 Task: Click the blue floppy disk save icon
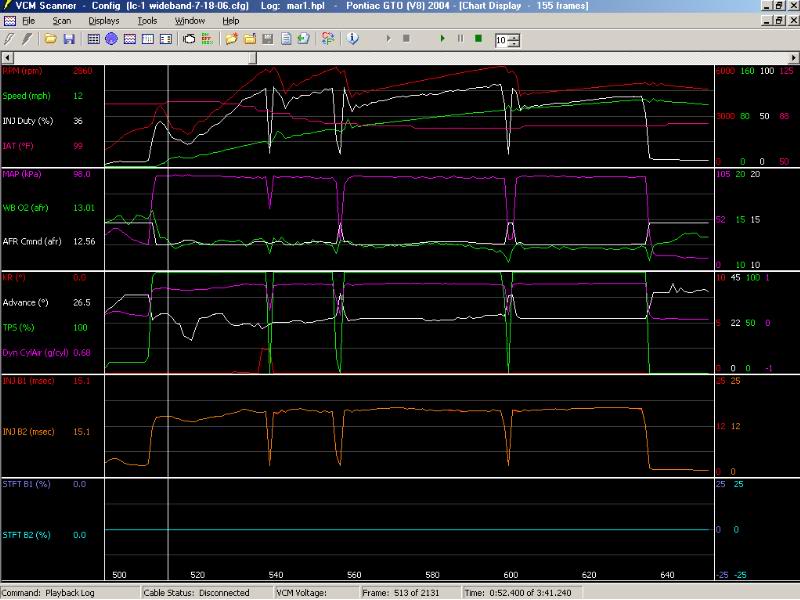click(68, 39)
